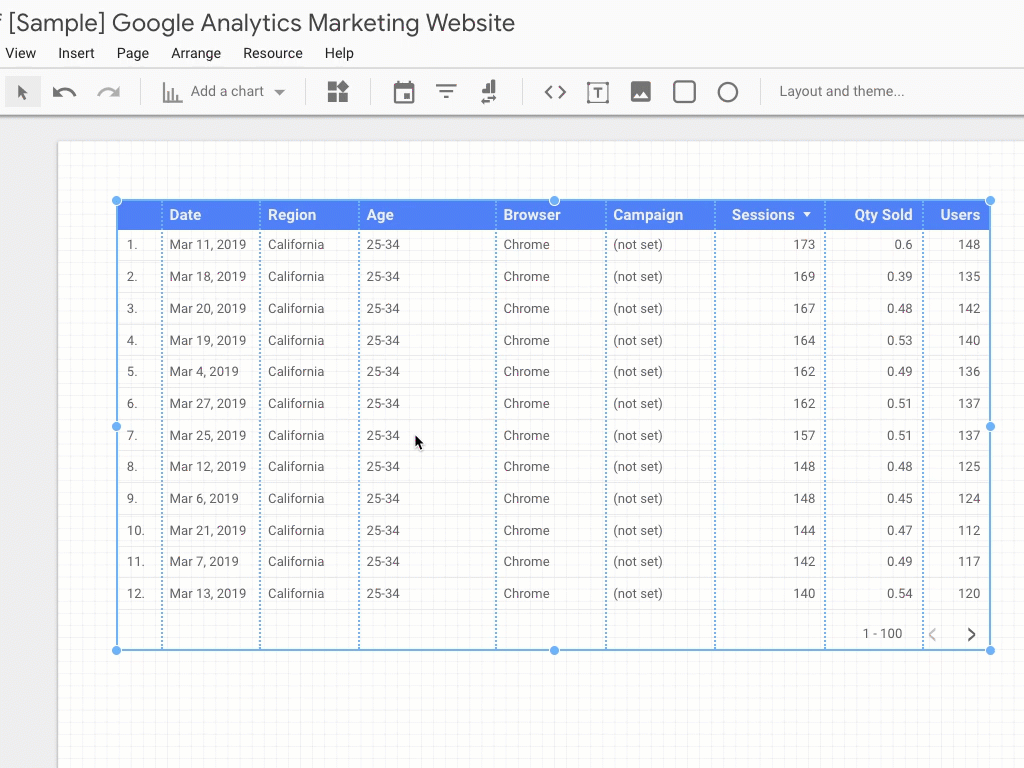Open Layout and theme settings
1024x768 pixels.
[841, 91]
